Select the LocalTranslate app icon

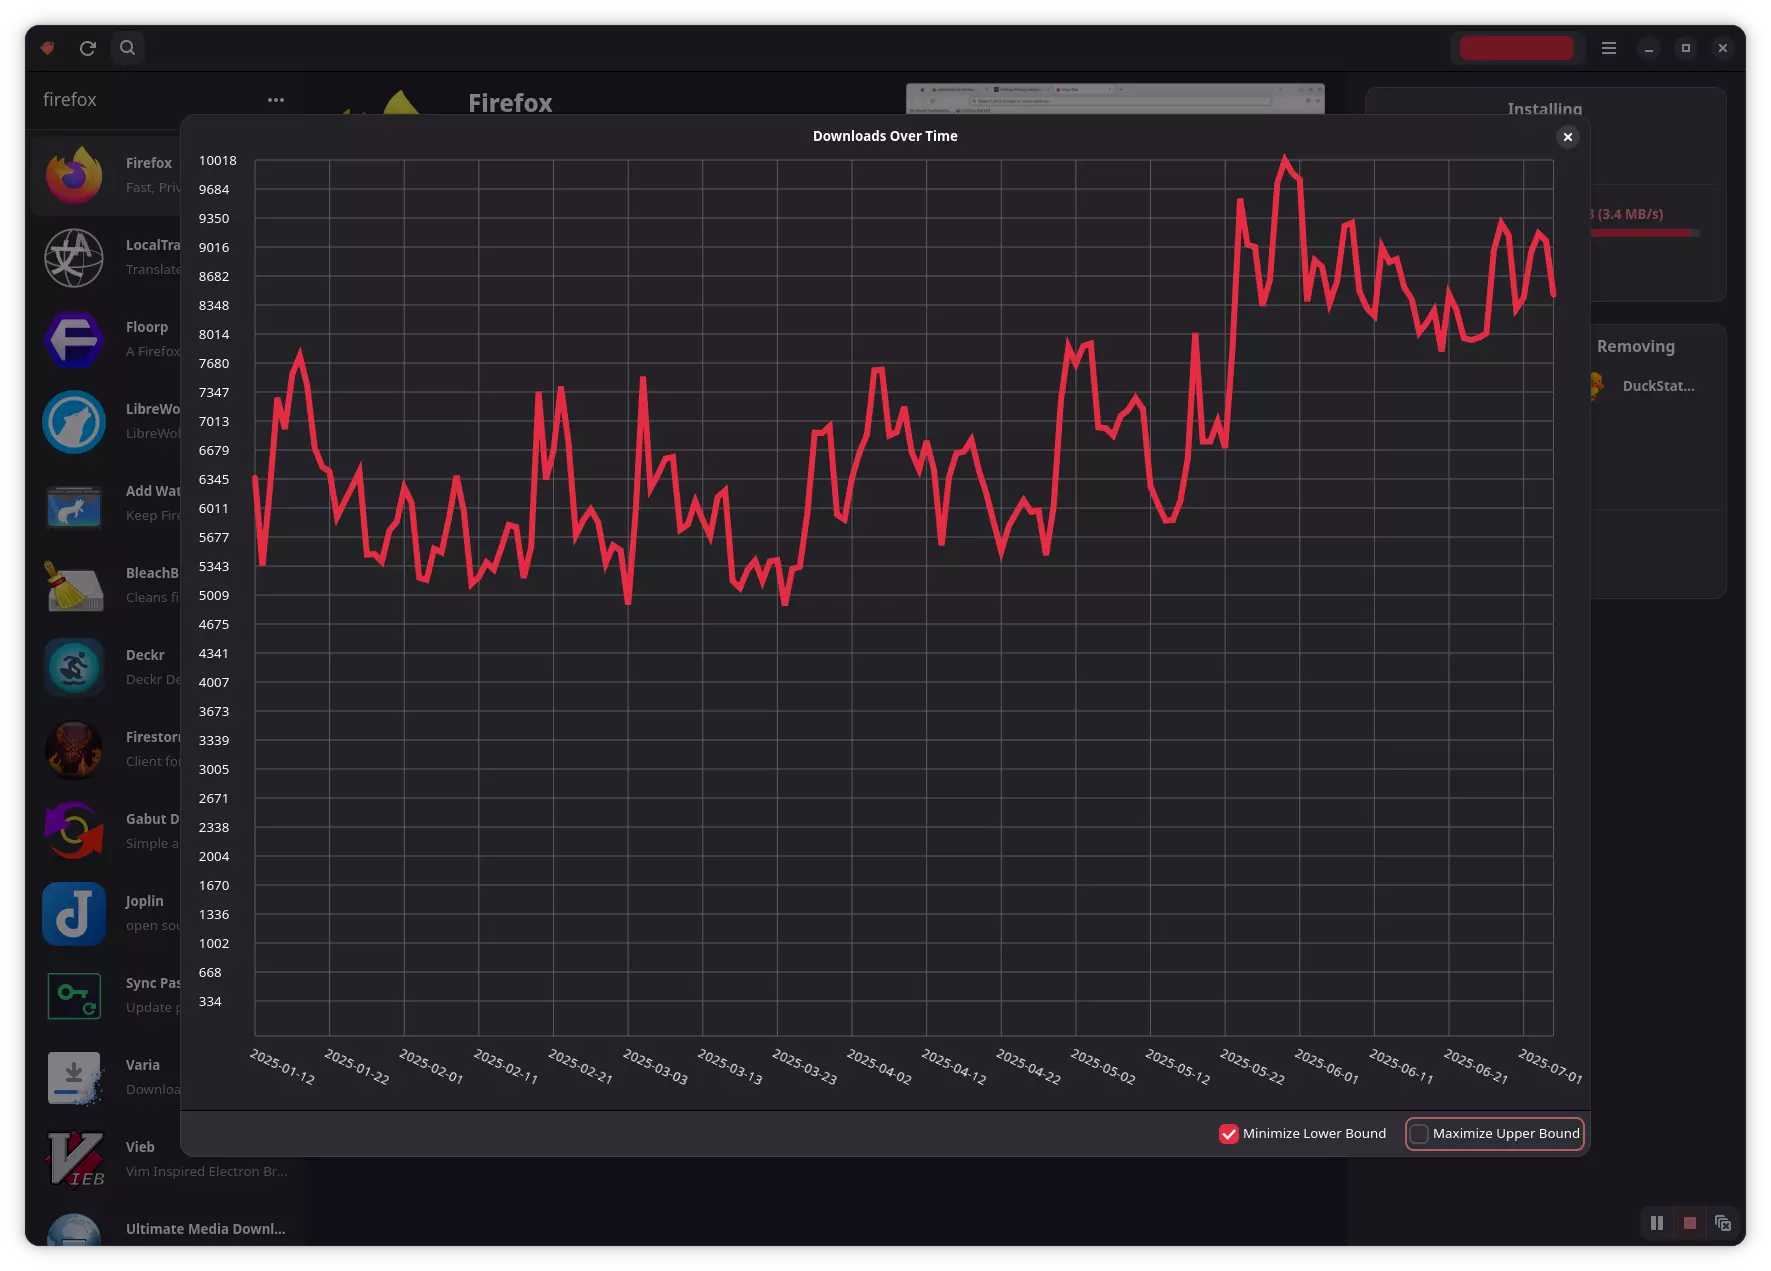point(74,258)
